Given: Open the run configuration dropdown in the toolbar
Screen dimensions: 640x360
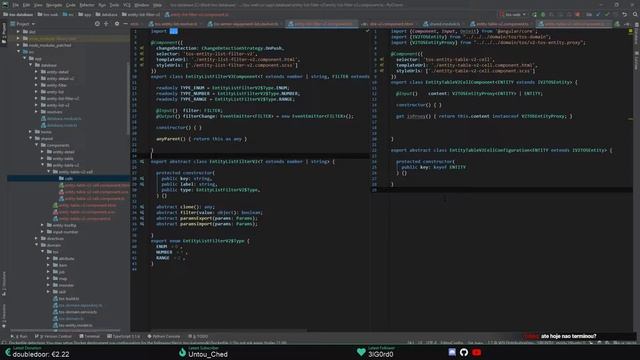Looking at the screenshot, I should coord(513,14).
